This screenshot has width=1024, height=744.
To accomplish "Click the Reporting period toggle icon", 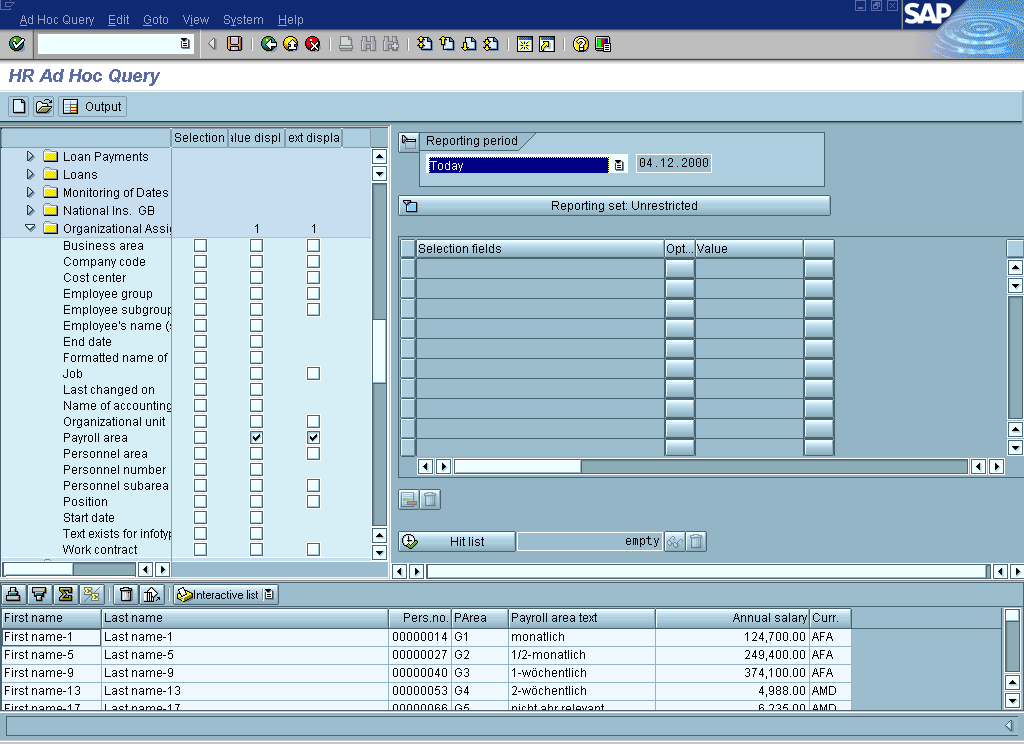I will tap(409, 141).
